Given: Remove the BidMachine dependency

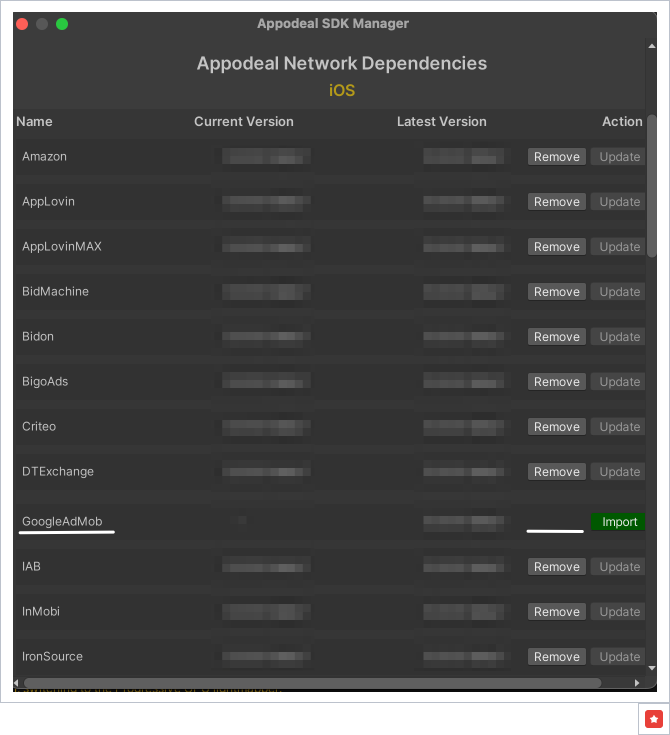Looking at the screenshot, I should (557, 292).
